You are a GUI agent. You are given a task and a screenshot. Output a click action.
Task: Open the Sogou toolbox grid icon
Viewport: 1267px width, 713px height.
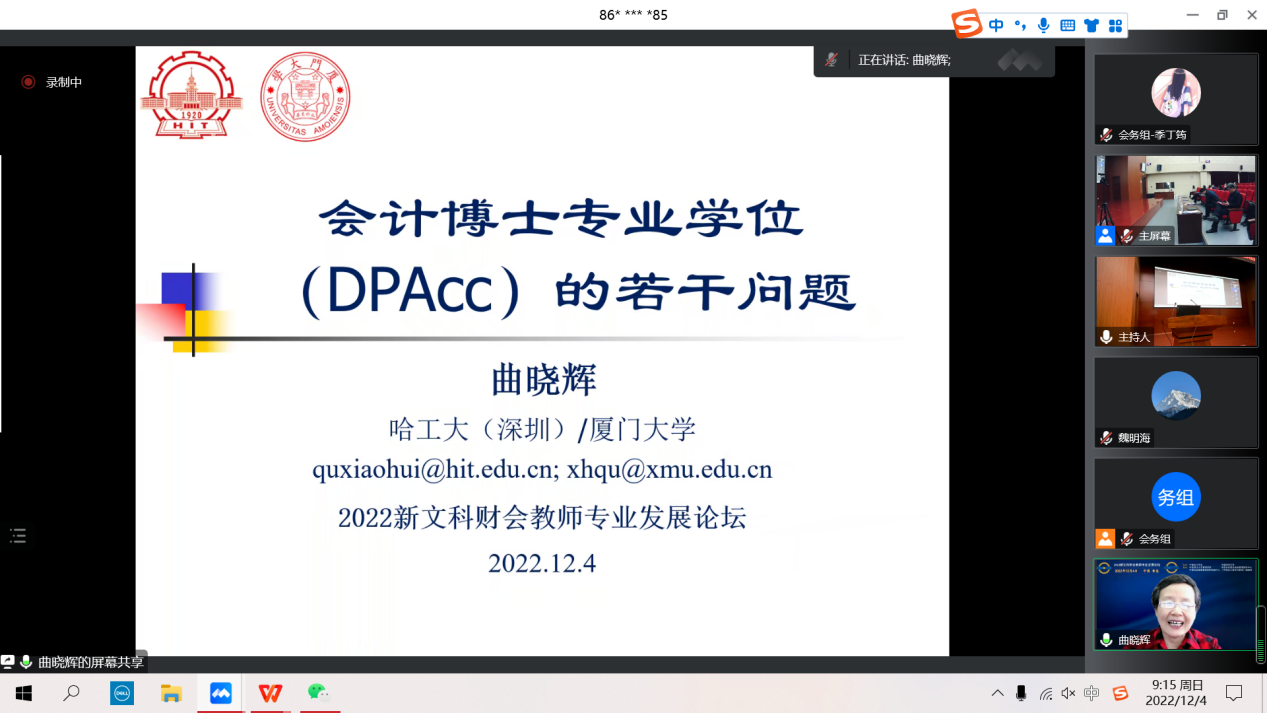tap(1115, 26)
